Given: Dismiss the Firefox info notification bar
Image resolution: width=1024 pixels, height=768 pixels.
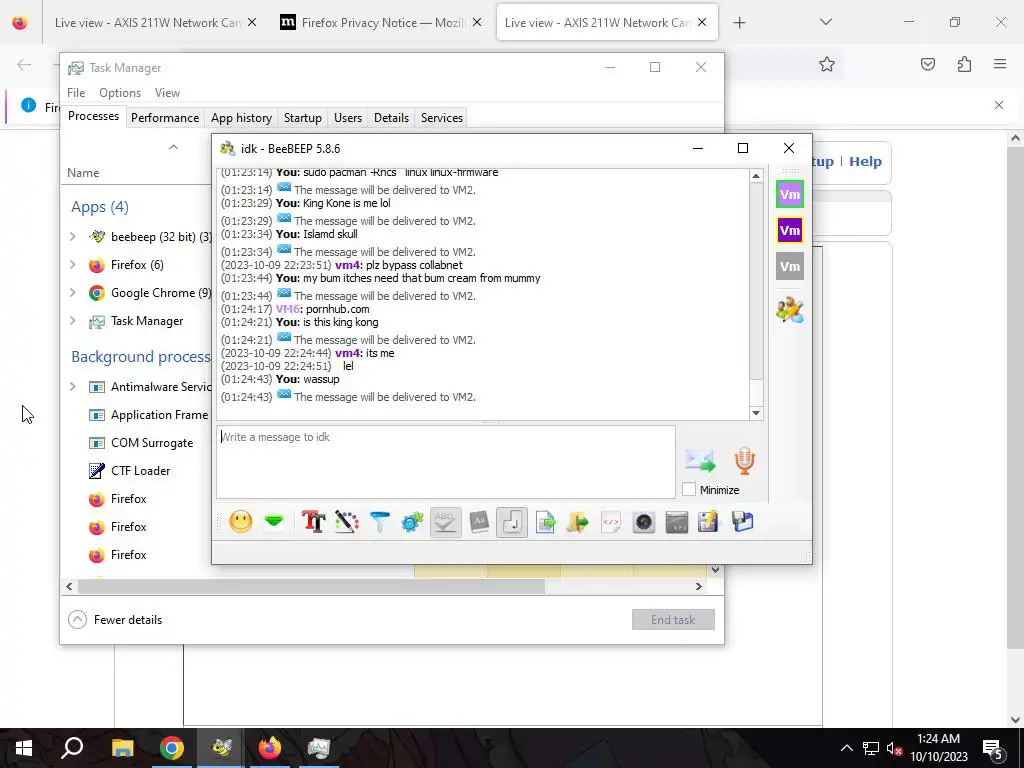Looking at the screenshot, I should (x=999, y=105).
